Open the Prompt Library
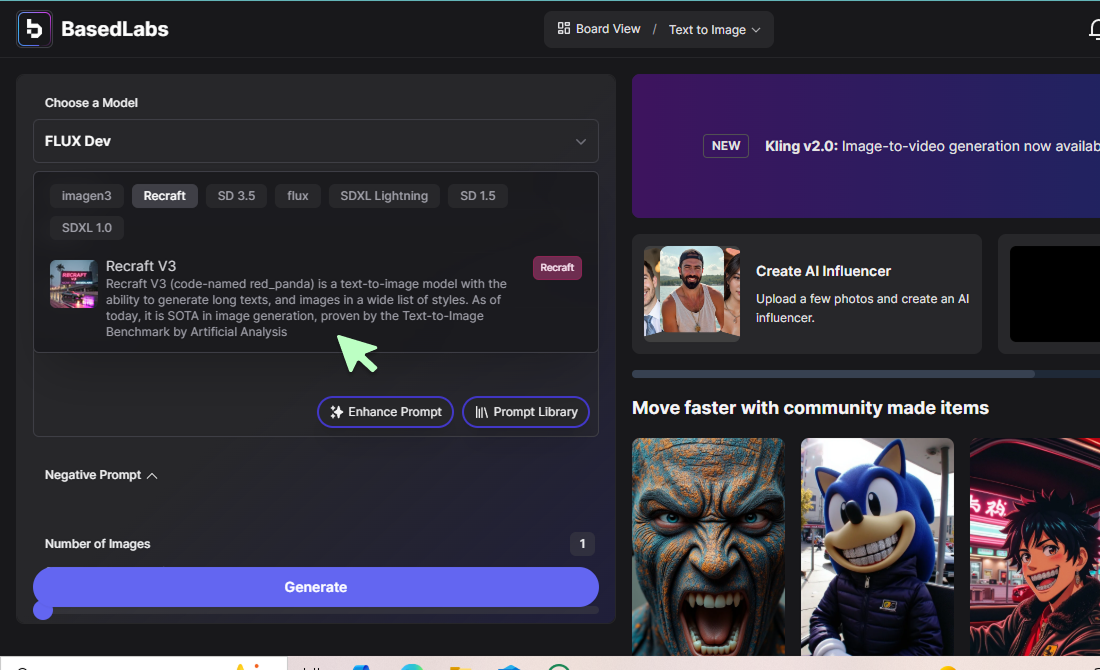The width and height of the screenshot is (1100, 670). point(525,412)
